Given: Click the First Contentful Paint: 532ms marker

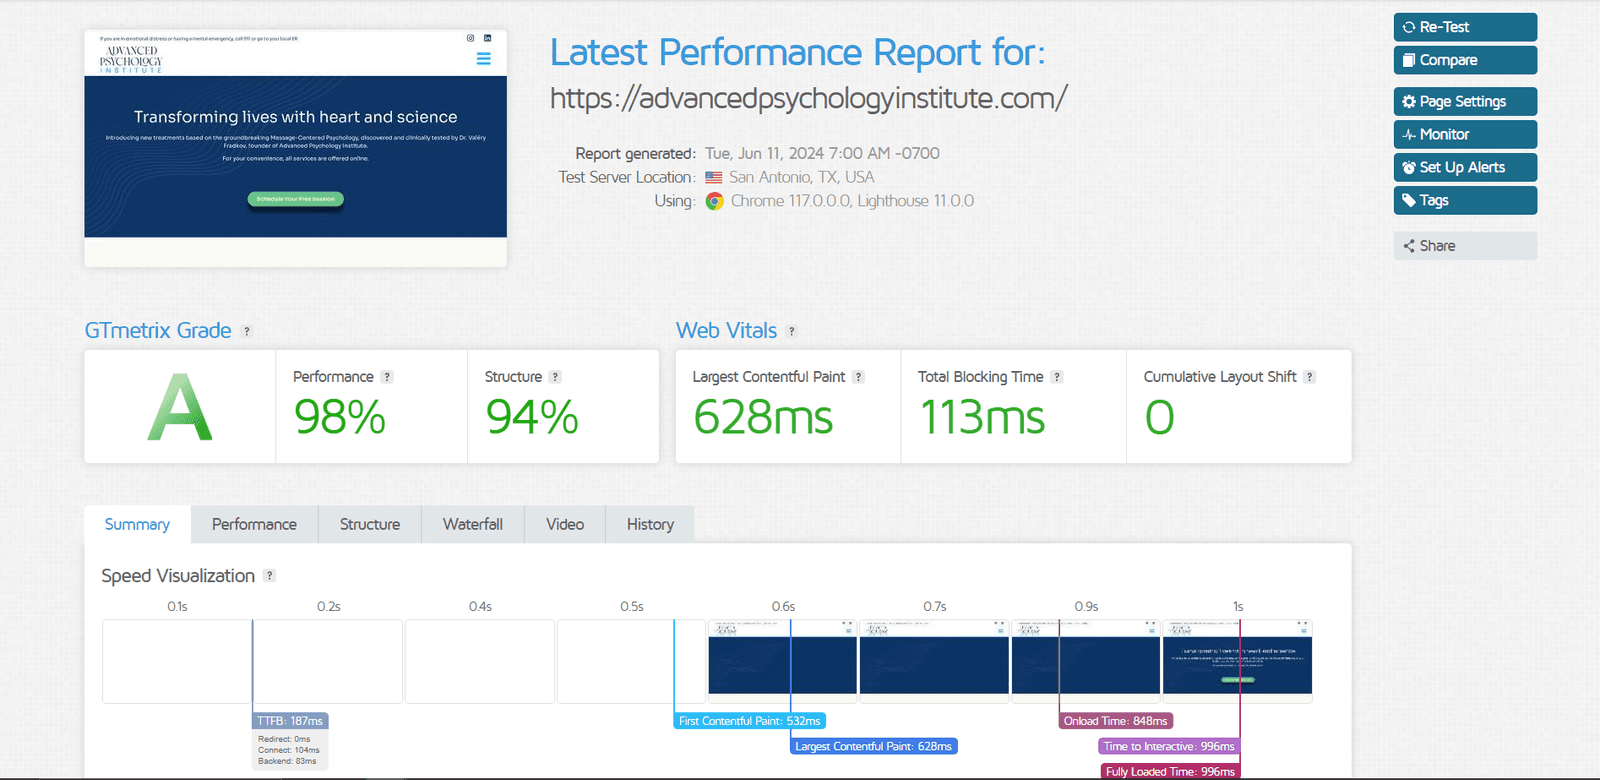Looking at the screenshot, I should (750, 721).
